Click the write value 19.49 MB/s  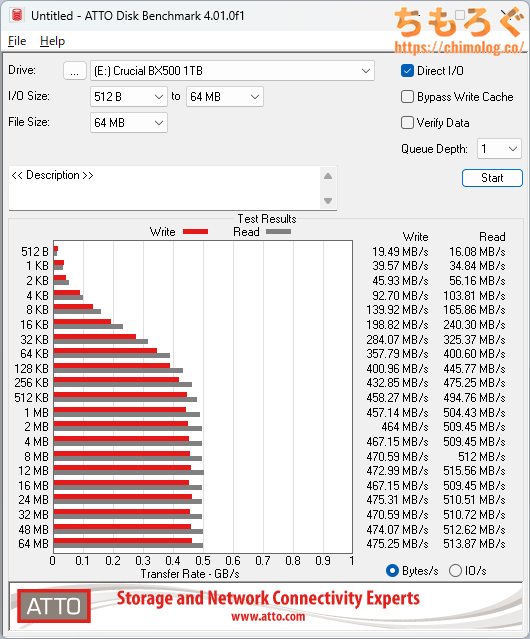click(x=400, y=252)
